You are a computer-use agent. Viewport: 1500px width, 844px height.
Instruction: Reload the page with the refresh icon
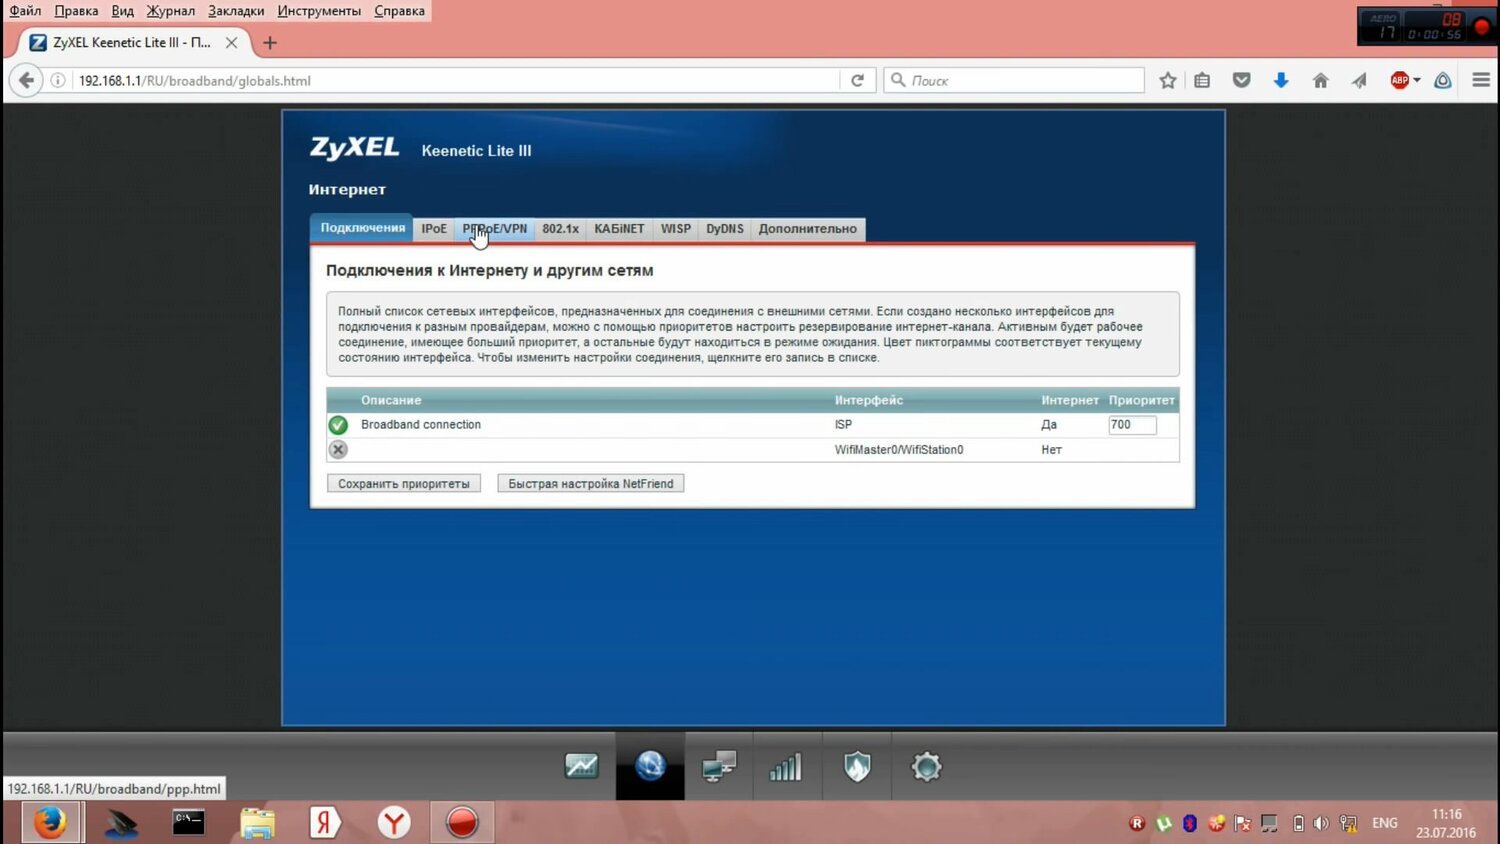pos(857,80)
